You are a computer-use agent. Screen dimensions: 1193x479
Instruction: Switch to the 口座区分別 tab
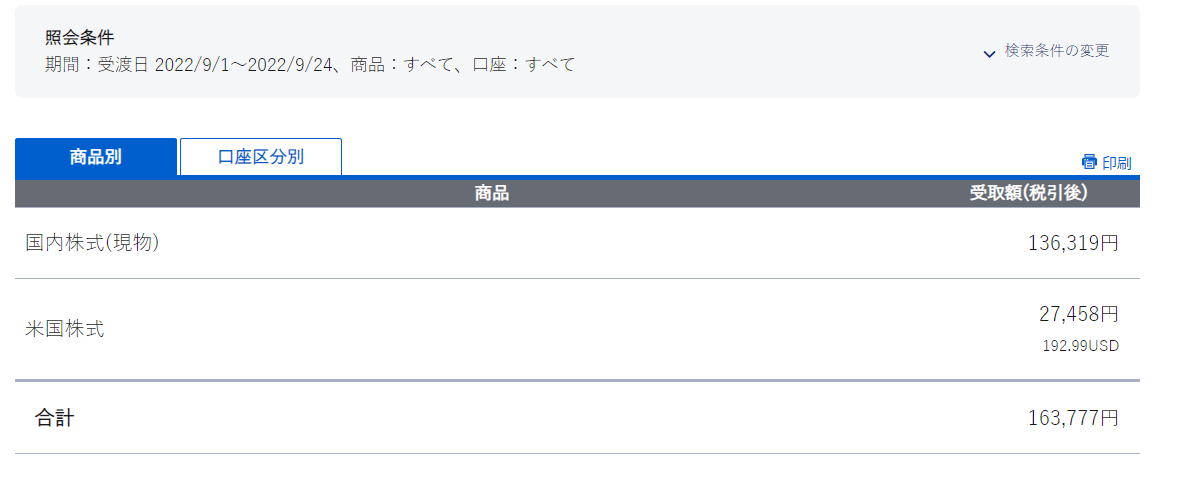coord(261,157)
